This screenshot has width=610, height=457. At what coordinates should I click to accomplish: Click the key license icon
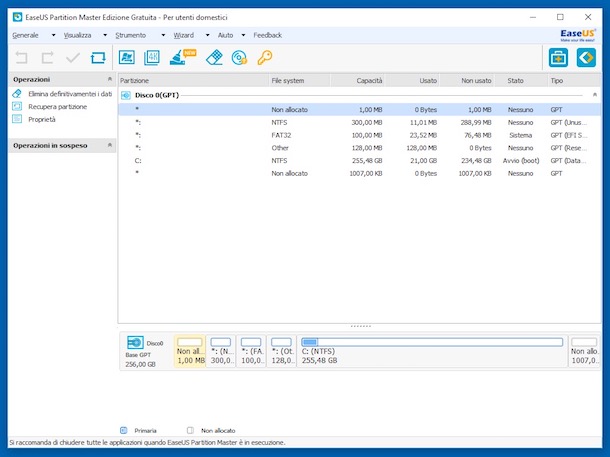(265, 58)
